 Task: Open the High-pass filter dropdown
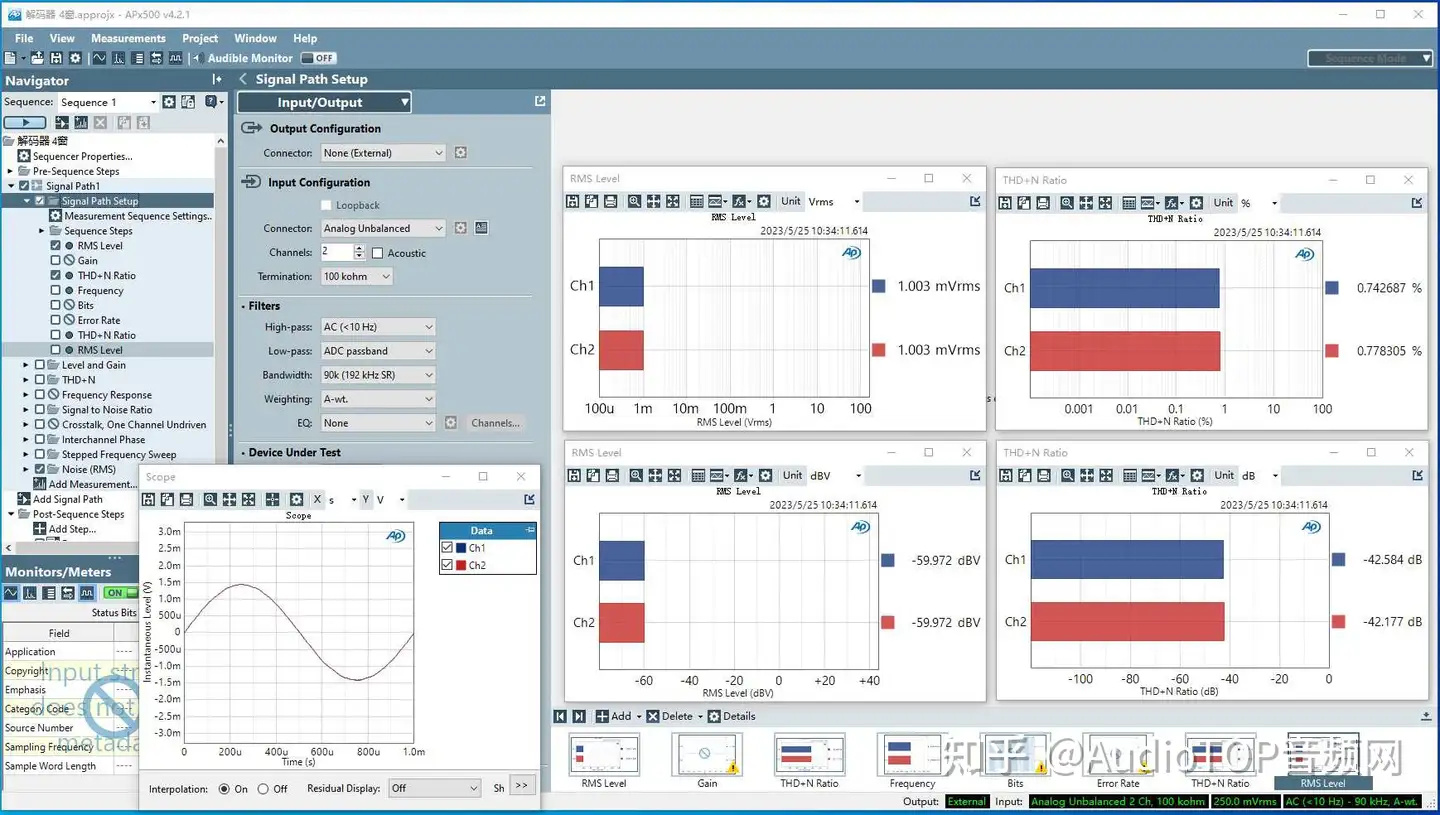pos(378,327)
